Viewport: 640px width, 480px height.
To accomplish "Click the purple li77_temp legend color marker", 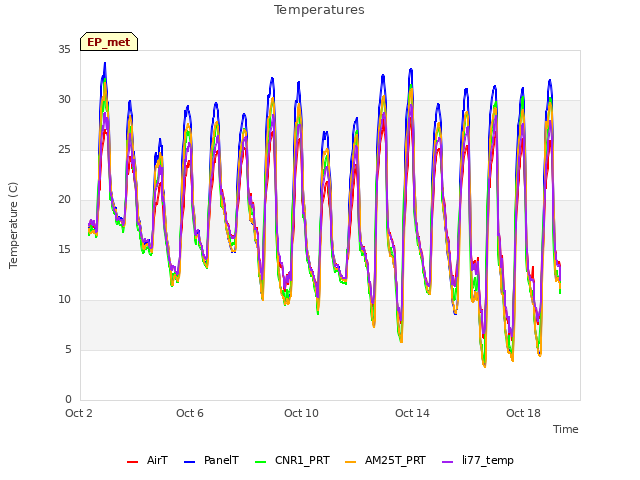I will click(x=447, y=462).
